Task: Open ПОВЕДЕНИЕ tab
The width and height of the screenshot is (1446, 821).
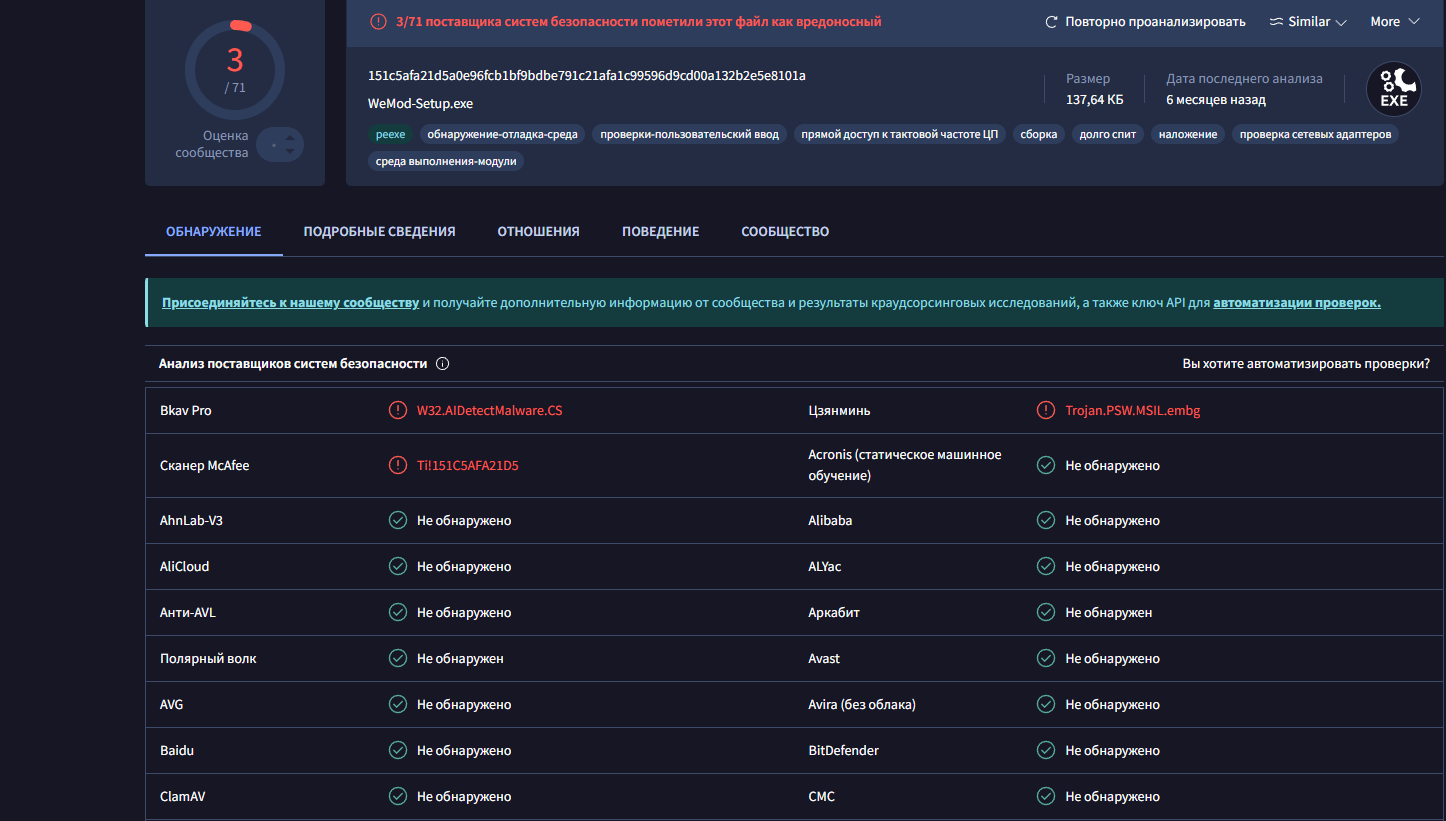Action: click(x=661, y=231)
